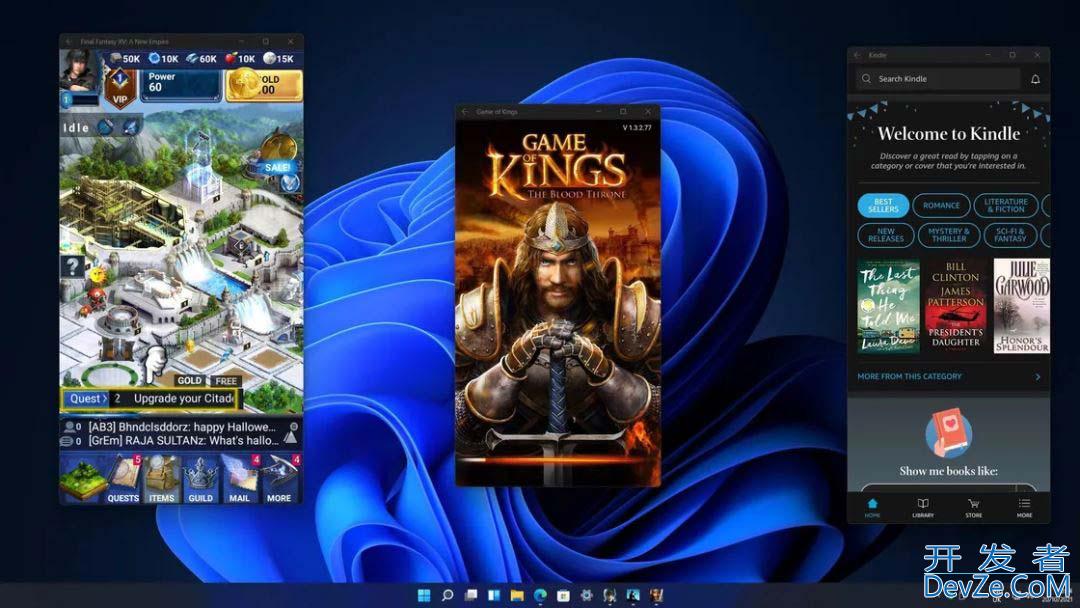
Task: Open the gold balance panel
Action: (x=264, y=85)
